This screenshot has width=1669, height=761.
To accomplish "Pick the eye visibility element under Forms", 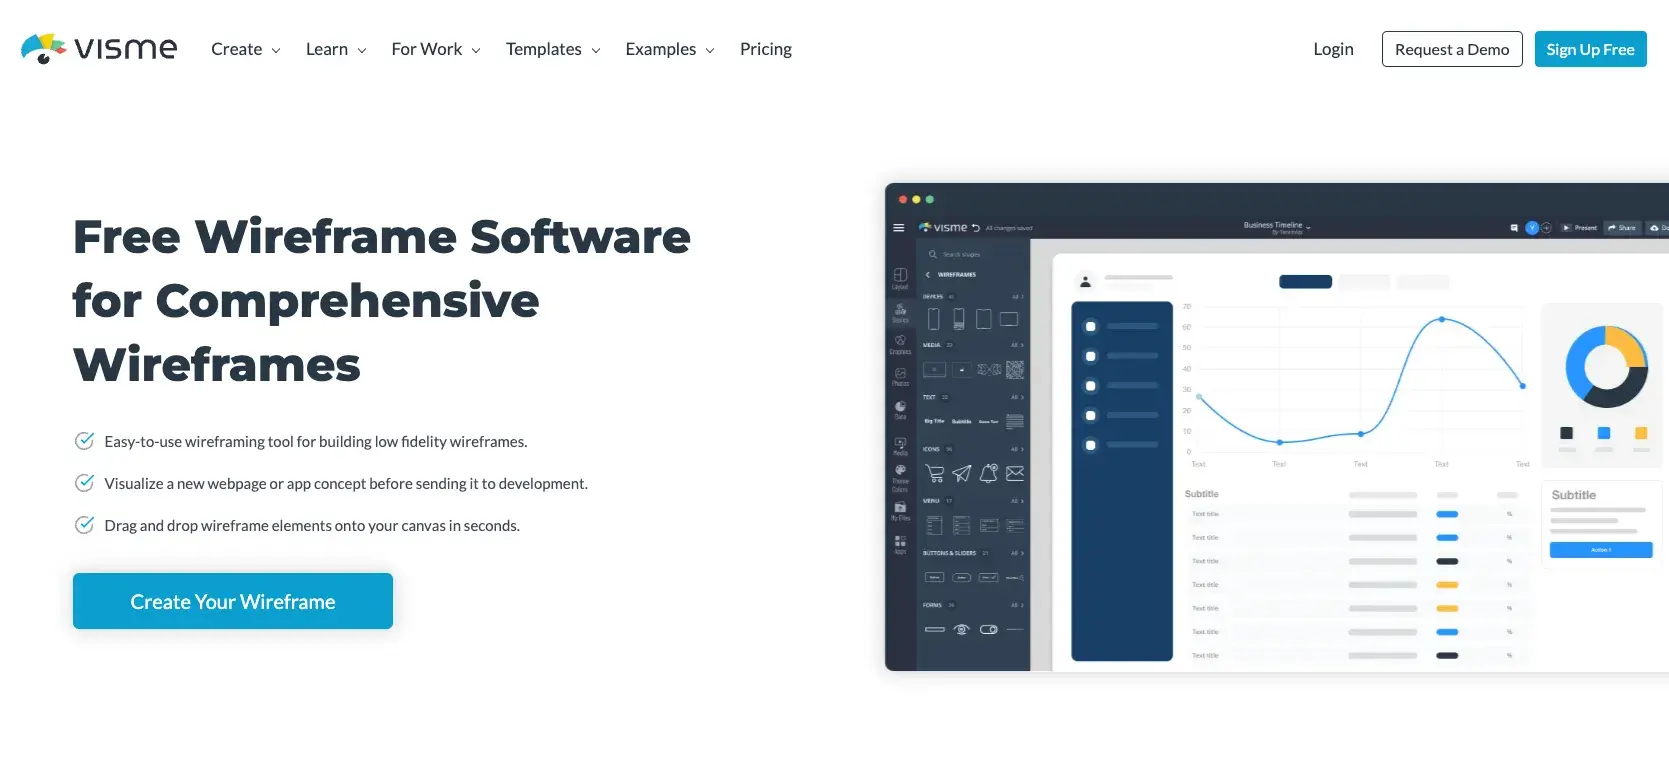I will [961, 629].
